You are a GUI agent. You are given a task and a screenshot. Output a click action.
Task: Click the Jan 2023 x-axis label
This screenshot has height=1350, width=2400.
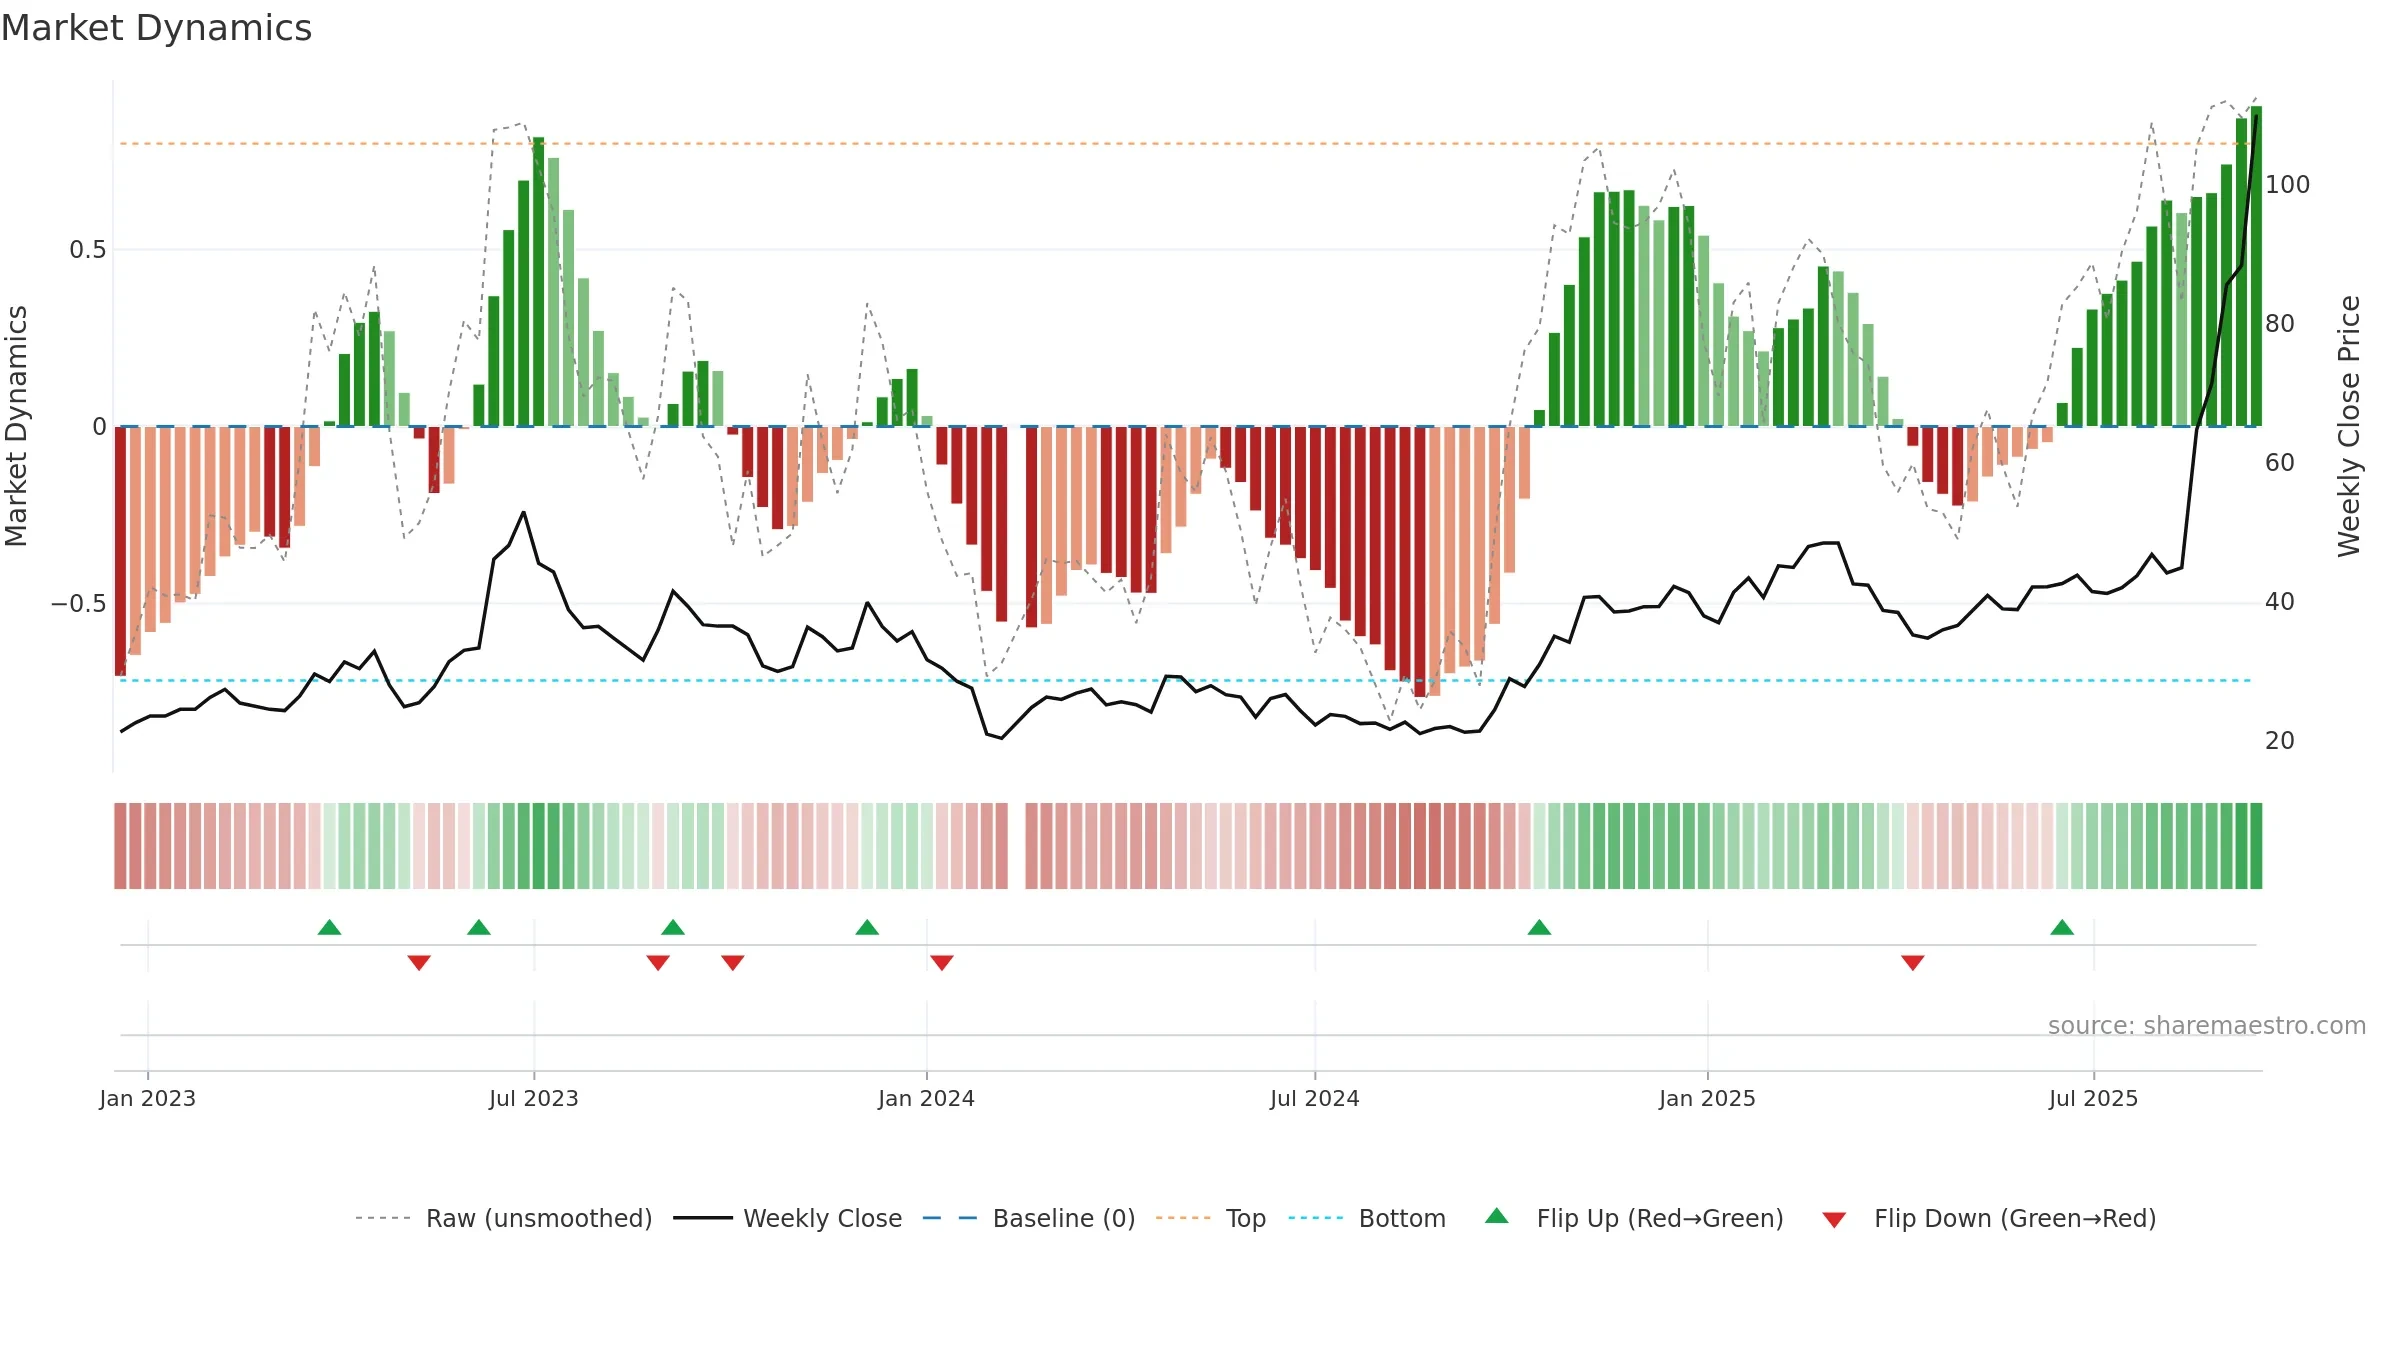[x=148, y=1098]
